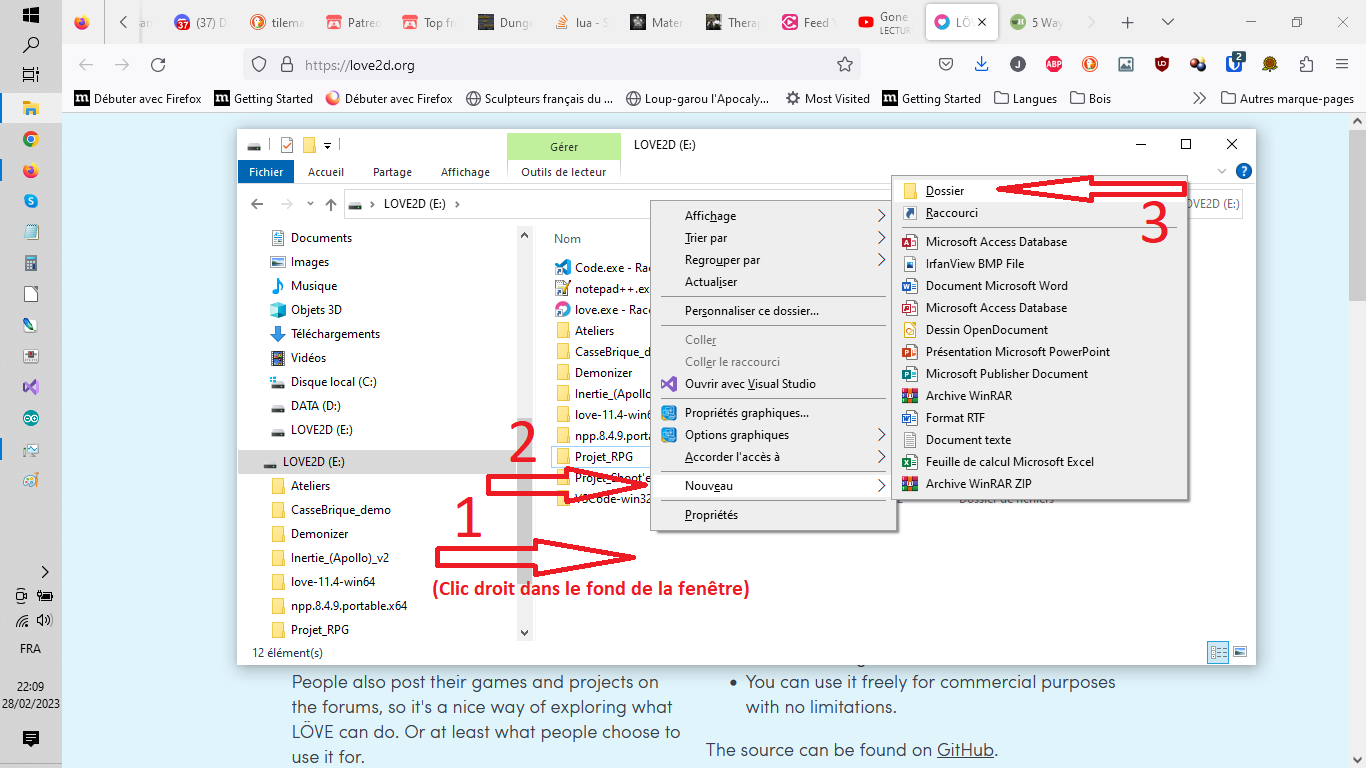Open Visual Studio from the taskbar
Screen dimensions: 1366x768
click(31, 387)
